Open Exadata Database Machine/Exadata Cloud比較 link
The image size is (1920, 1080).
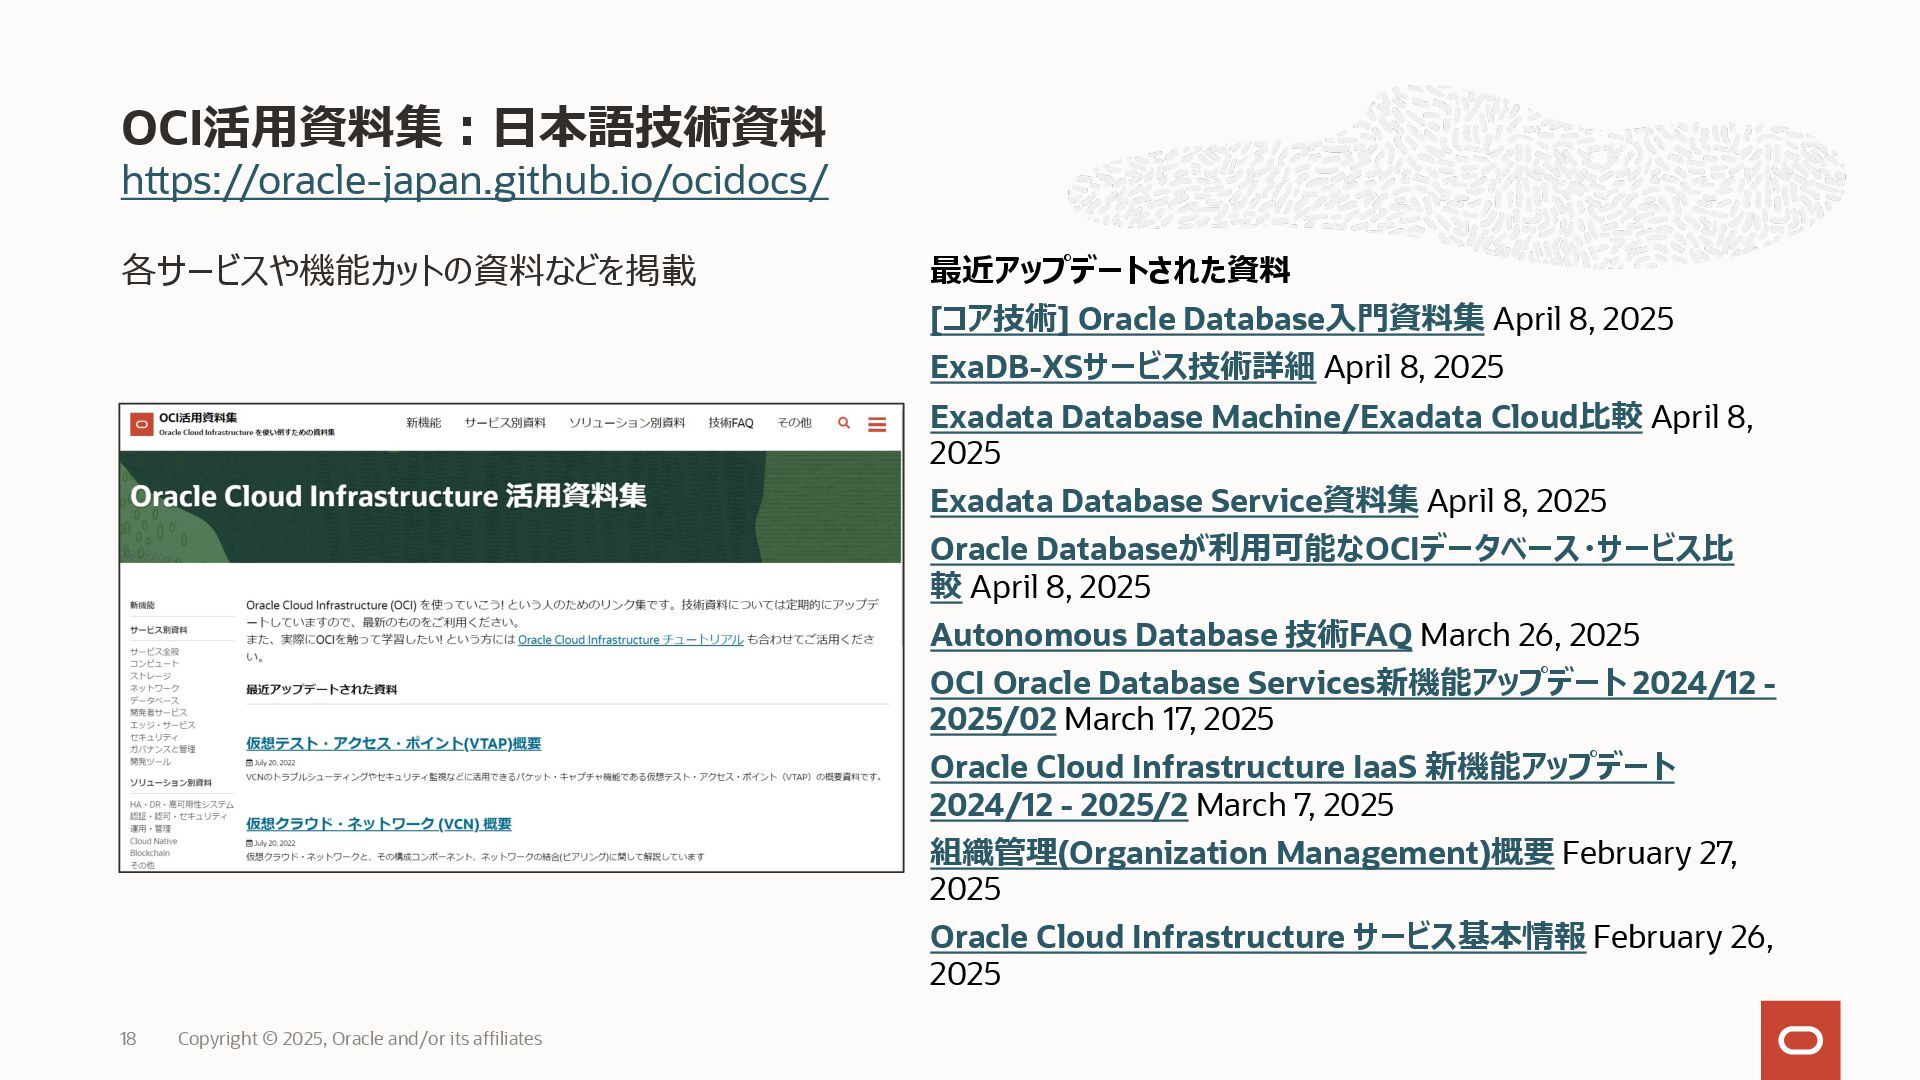click(1286, 417)
